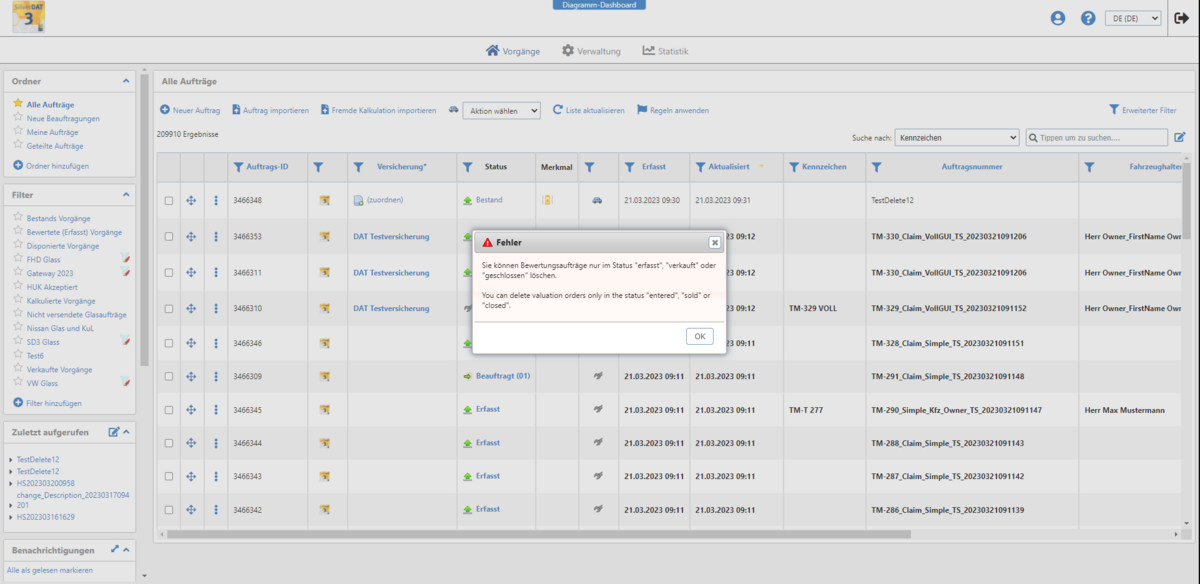Viewport: 1200px width, 584px height.
Task: Click the filter funnel next to Auftragsnummer
Action: pos(877,167)
